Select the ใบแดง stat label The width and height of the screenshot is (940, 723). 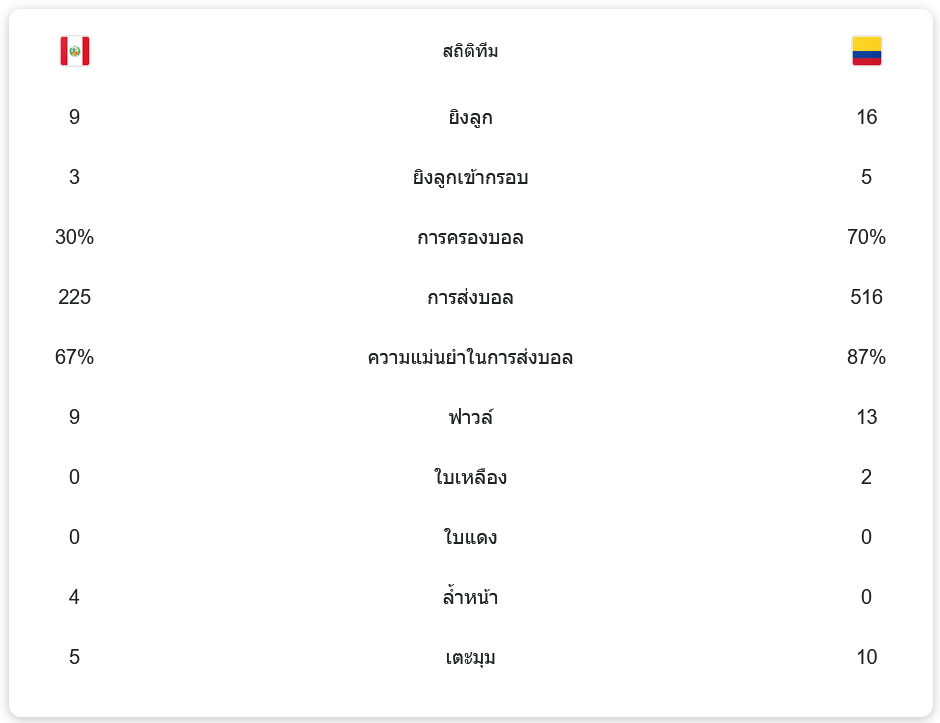(x=470, y=537)
